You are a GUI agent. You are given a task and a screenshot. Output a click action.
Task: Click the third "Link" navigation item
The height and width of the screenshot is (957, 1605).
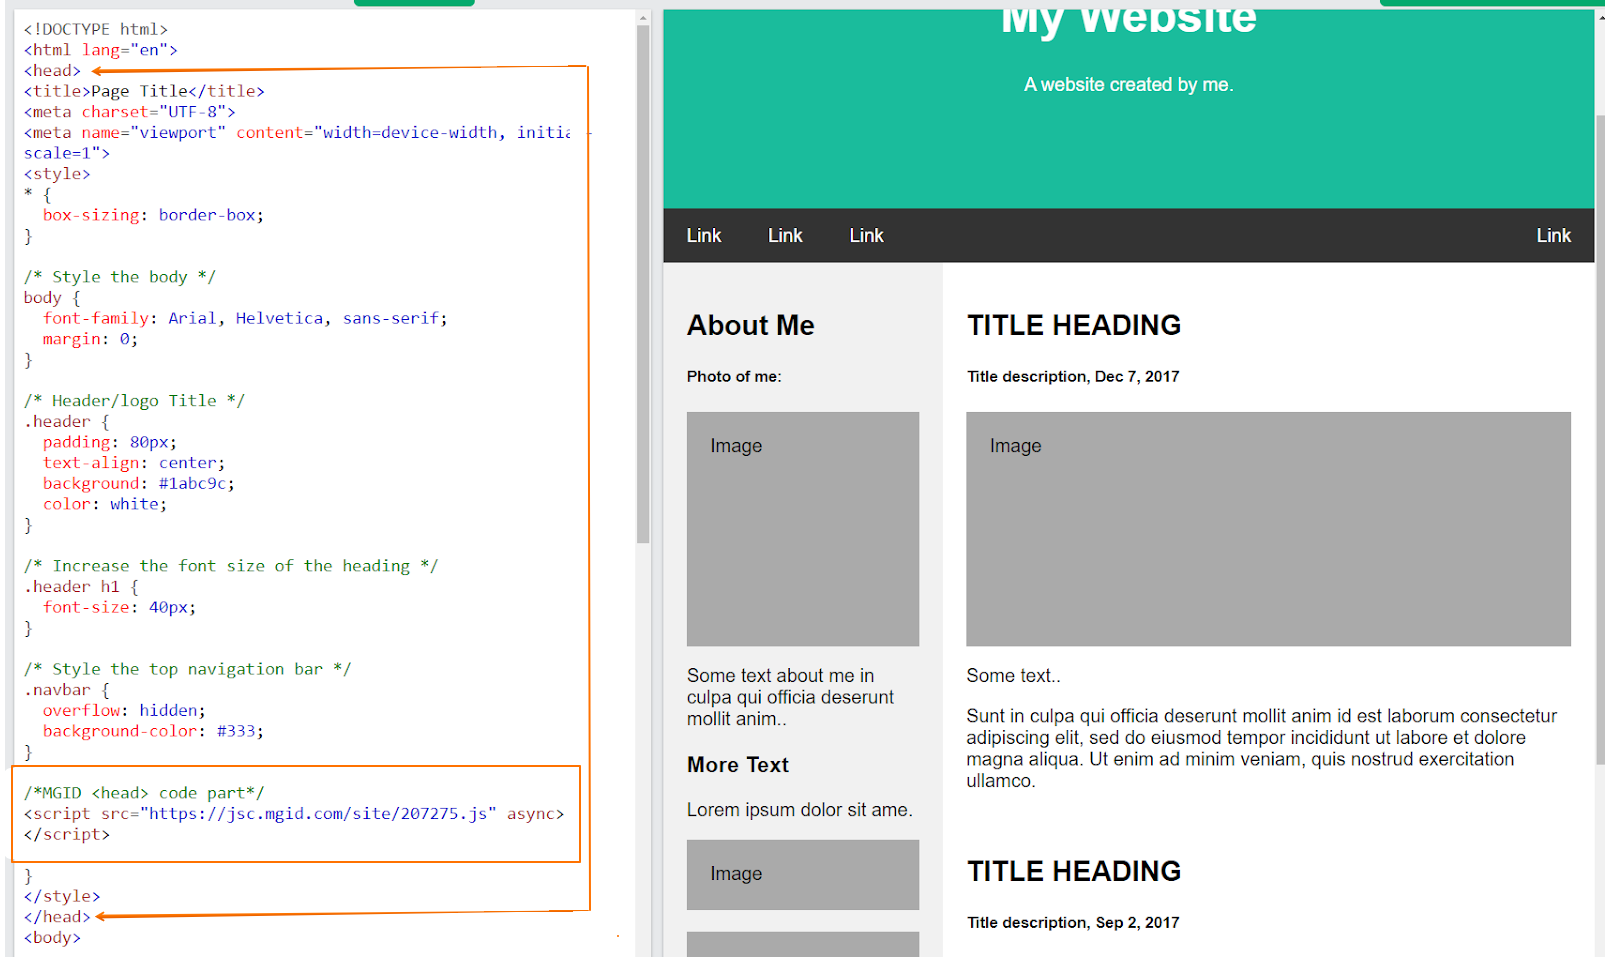(865, 235)
